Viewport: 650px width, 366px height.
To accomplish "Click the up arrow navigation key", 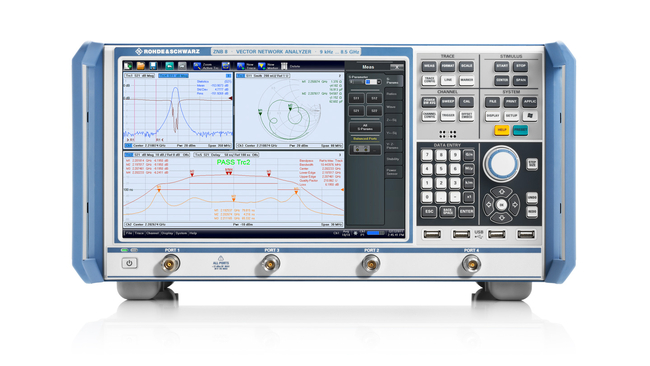I will (502, 191).
